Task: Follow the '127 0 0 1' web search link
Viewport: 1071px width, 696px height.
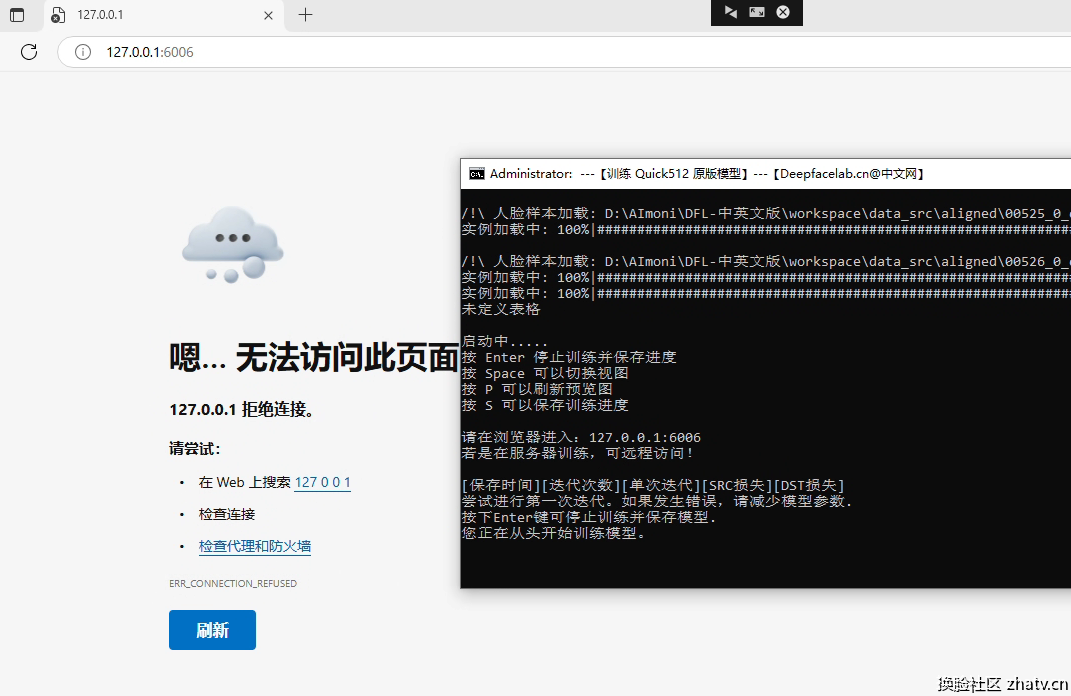Action: coord(322,482)
